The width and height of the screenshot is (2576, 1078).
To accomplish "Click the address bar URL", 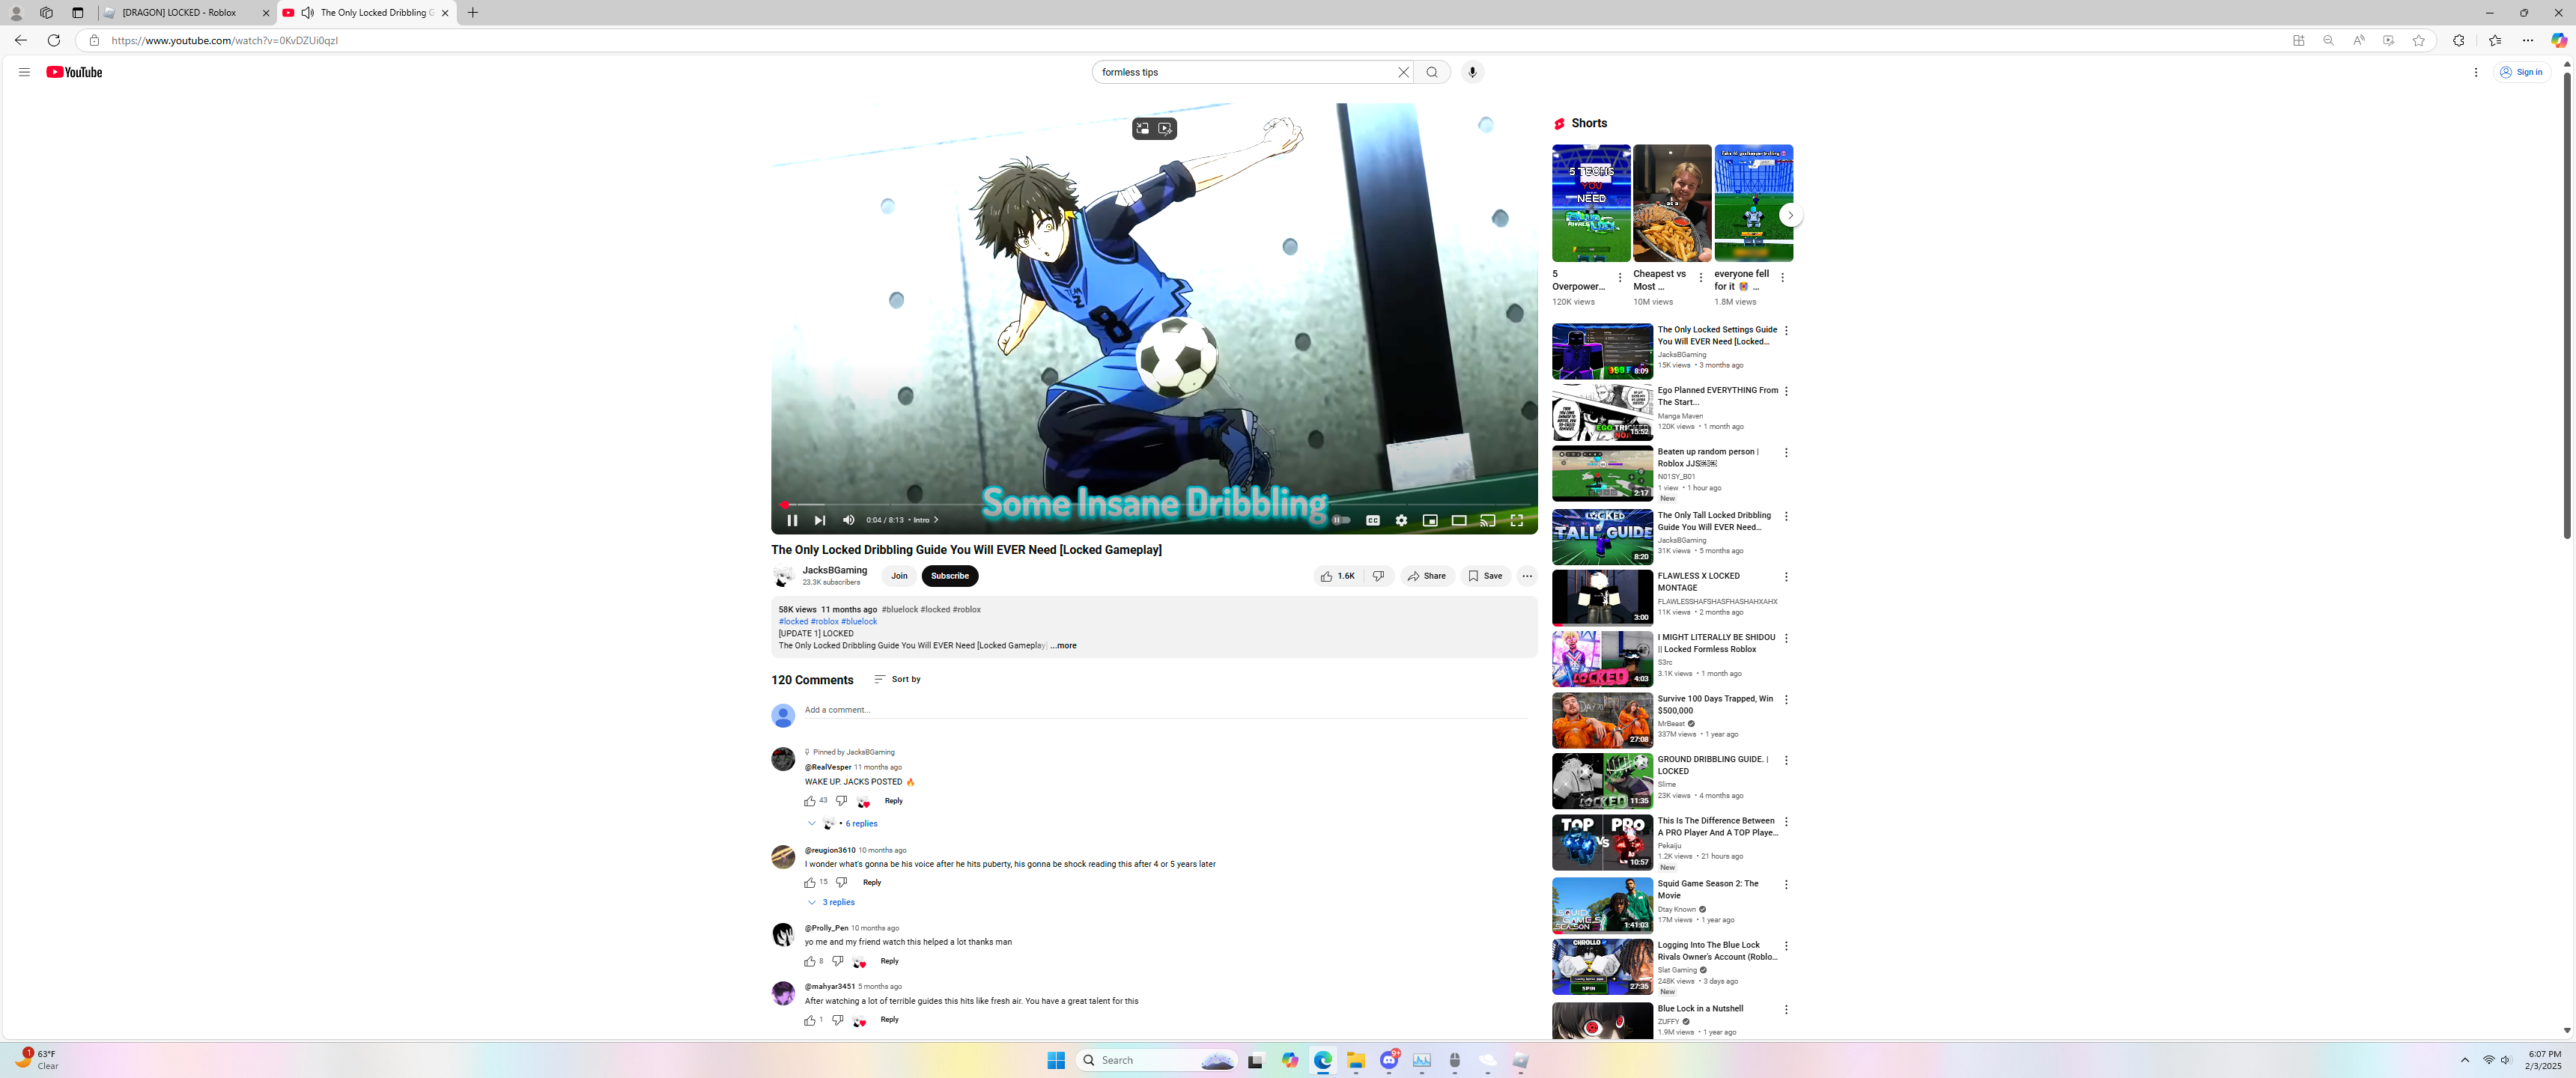I will 225,41.
